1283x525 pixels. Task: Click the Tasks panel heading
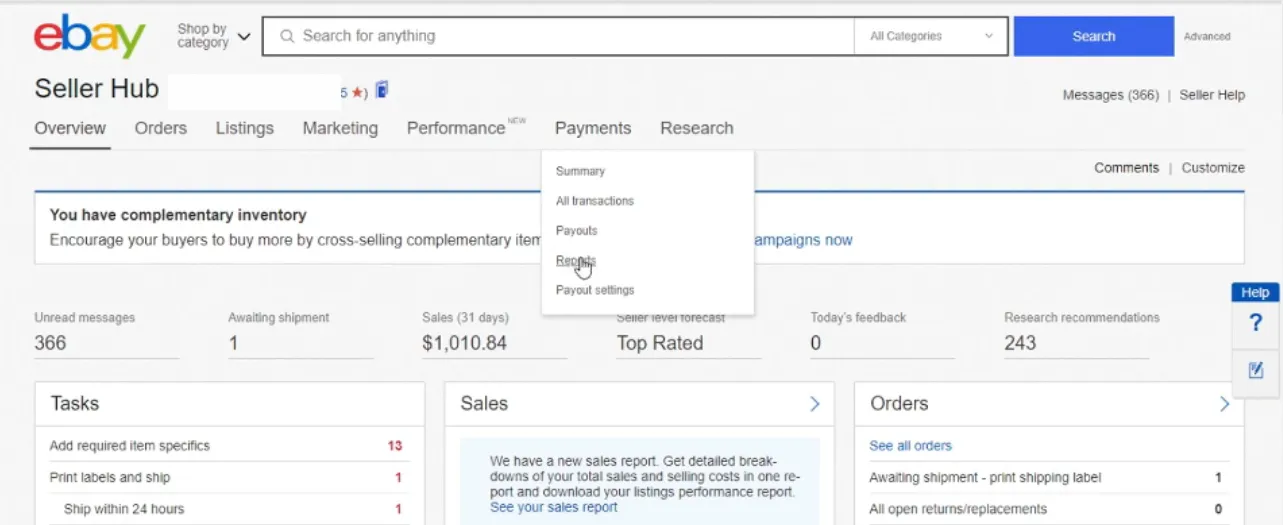(x=75, y=404)
